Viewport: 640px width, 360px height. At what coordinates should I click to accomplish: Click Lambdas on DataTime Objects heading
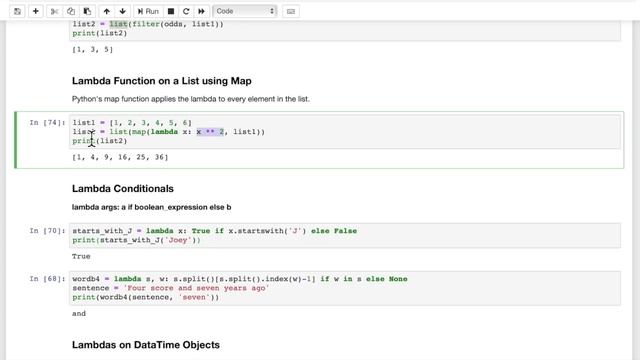tap(146, 344)
